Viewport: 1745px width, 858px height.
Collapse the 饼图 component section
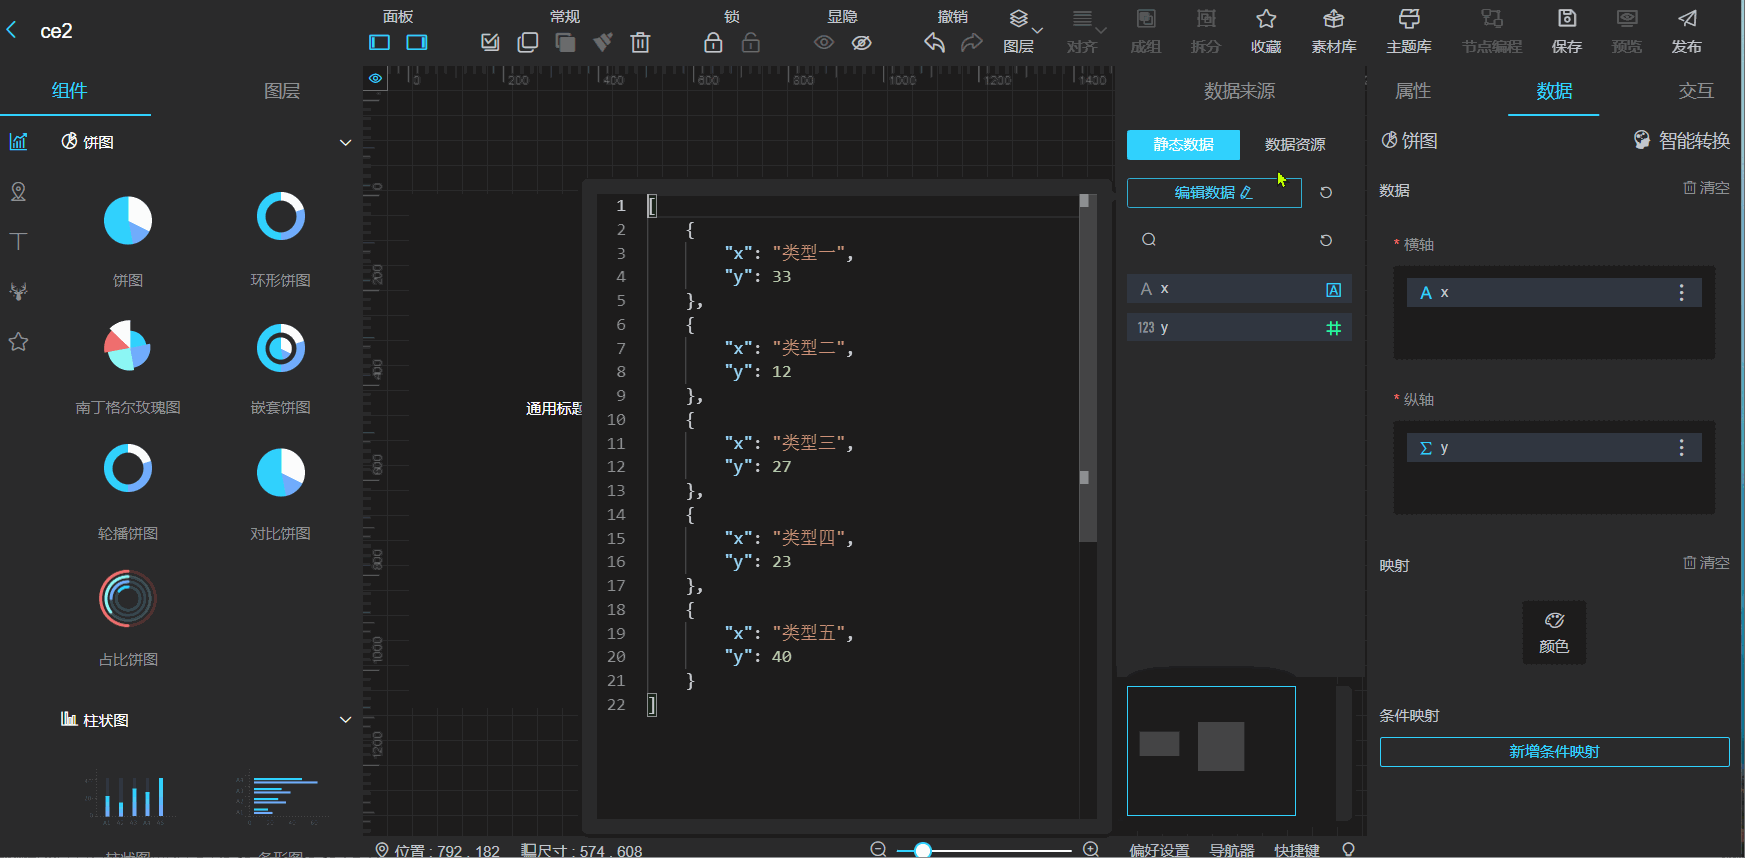tap(345, 142)
